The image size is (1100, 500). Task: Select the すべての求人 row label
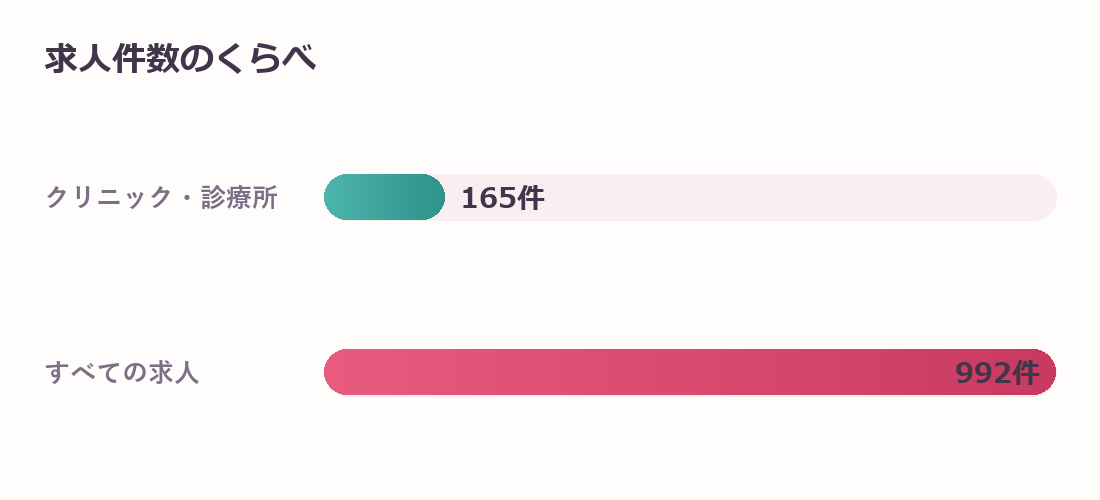[122, 372]
